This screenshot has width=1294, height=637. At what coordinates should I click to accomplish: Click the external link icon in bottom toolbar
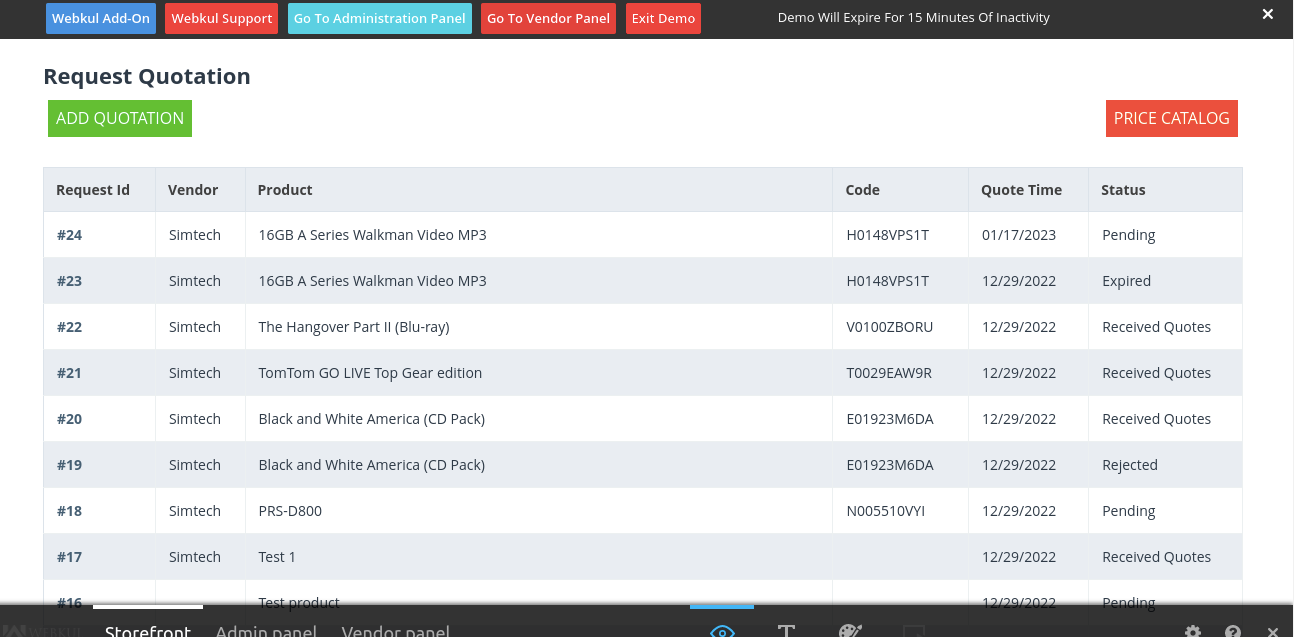(x=913, y=632)
